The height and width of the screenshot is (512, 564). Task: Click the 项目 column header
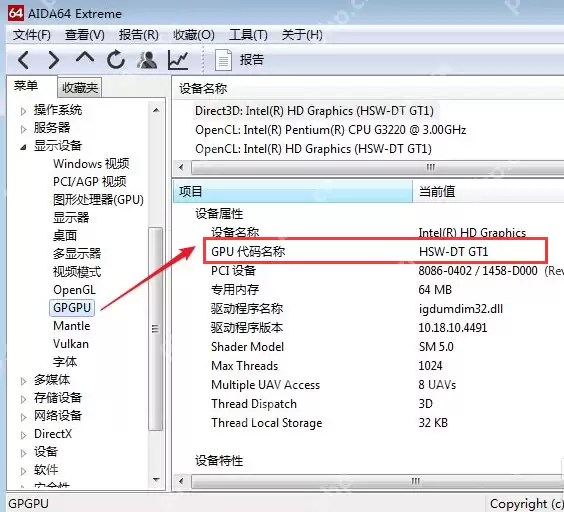point(292,191)
